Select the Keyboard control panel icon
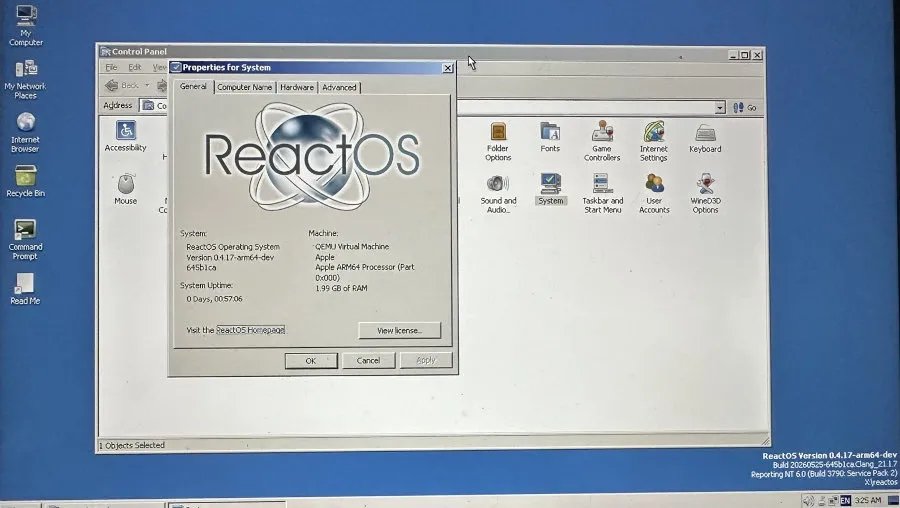Image resolution: width=900 pixels, height=508 pixels. (x=705, y=138)
